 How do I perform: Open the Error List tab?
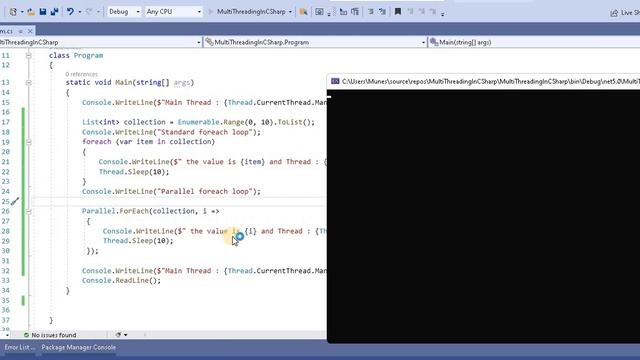pos(19,348)
